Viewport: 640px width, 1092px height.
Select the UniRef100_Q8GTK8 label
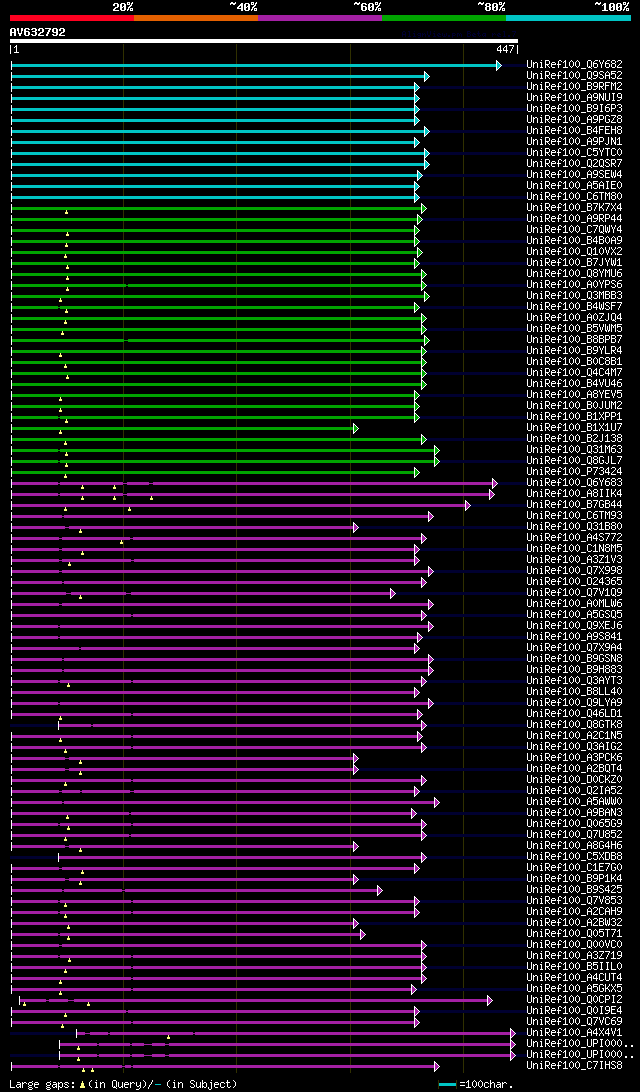(x=575, y=725)
